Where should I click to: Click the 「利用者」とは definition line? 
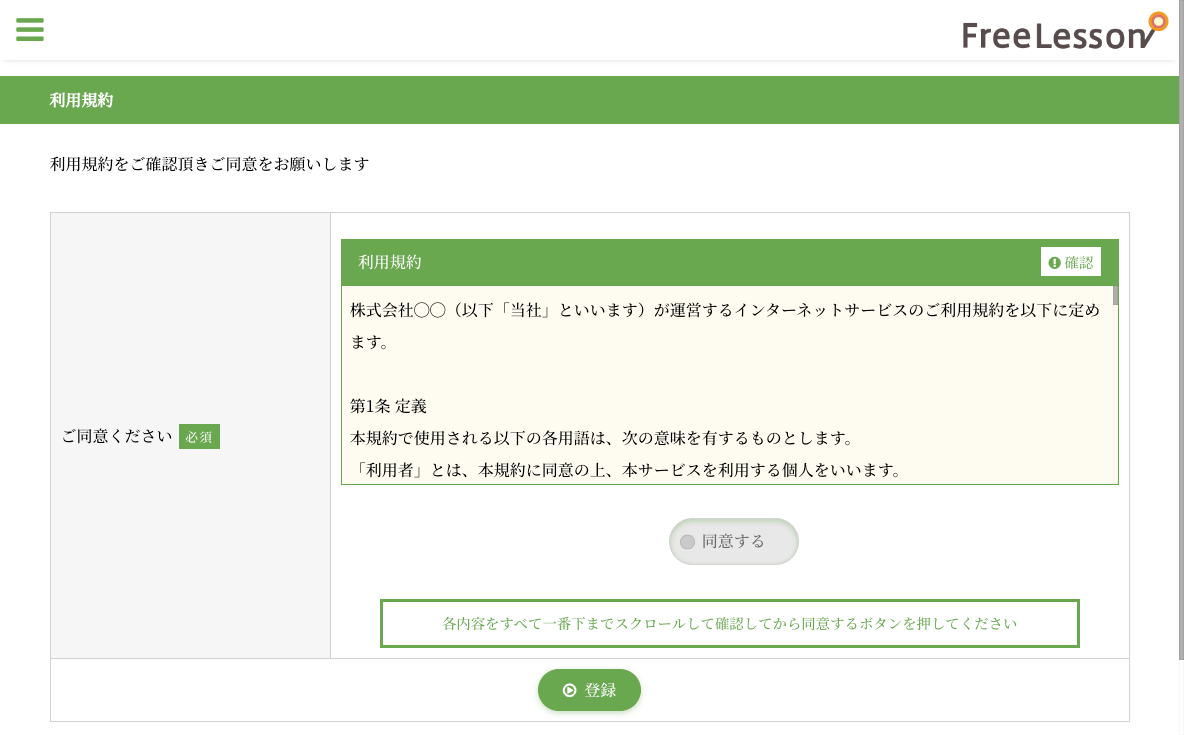[626, 470]
